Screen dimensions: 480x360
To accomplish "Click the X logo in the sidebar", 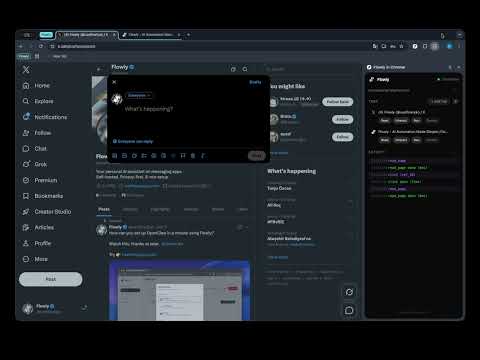I will click(x=26, y=70).
